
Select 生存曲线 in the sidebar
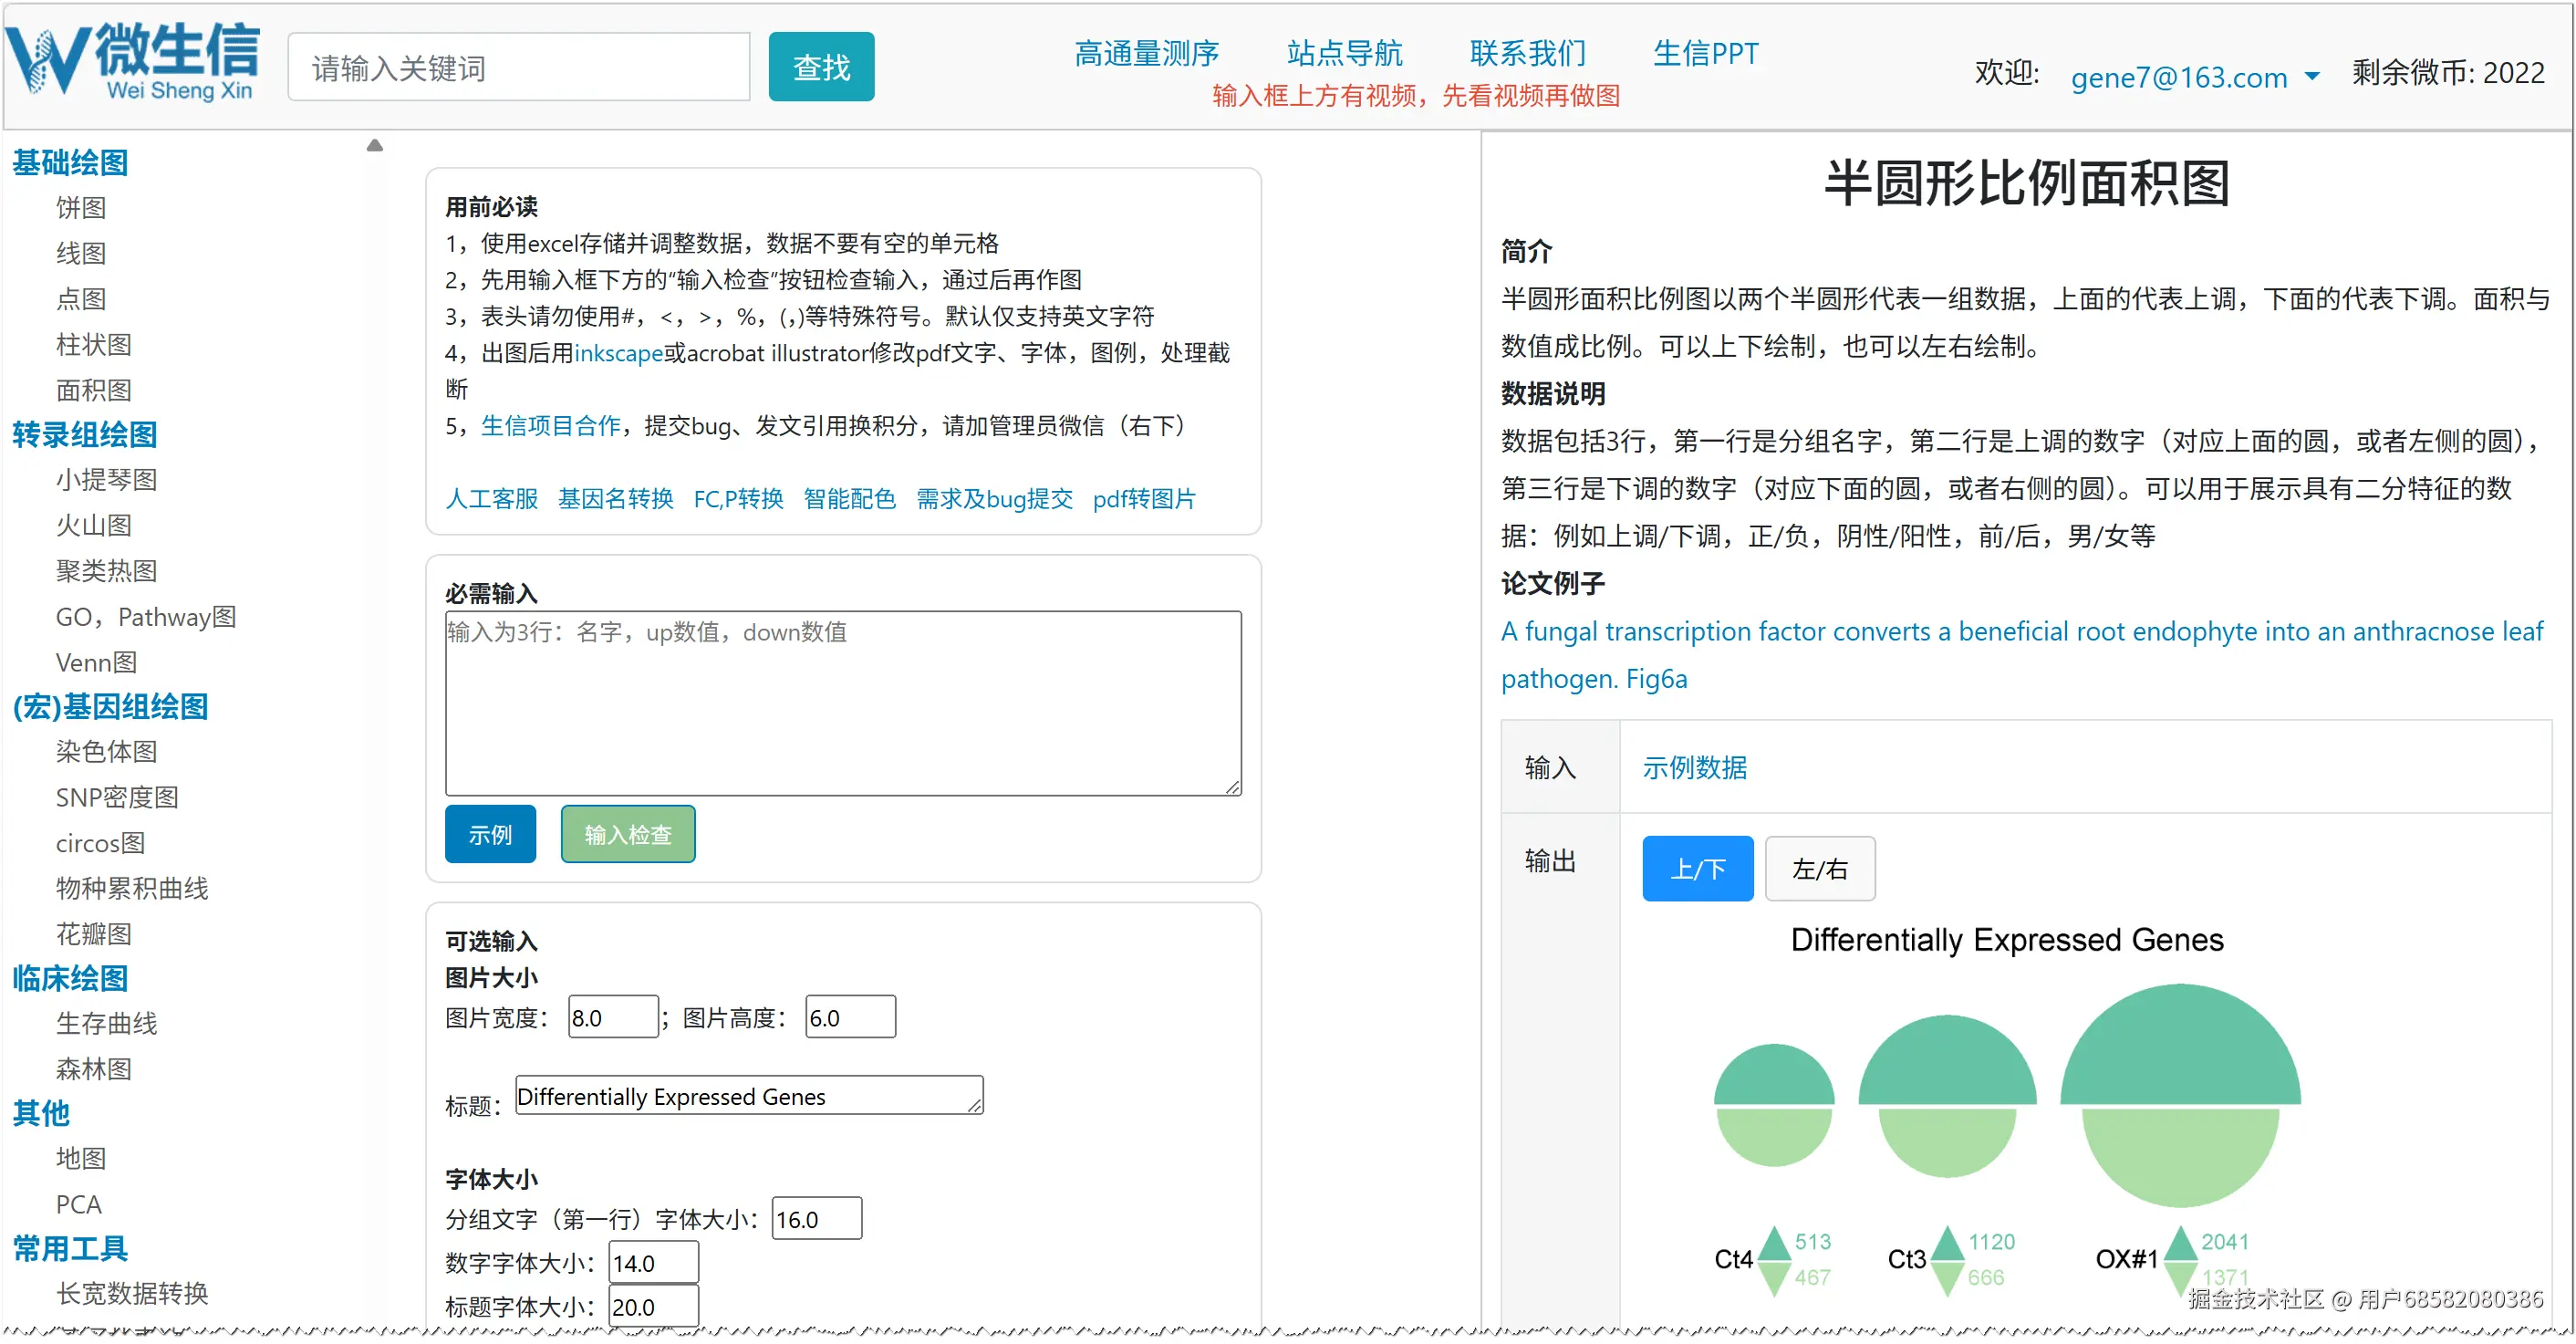pyautogui.click(x=106, y=1024)
